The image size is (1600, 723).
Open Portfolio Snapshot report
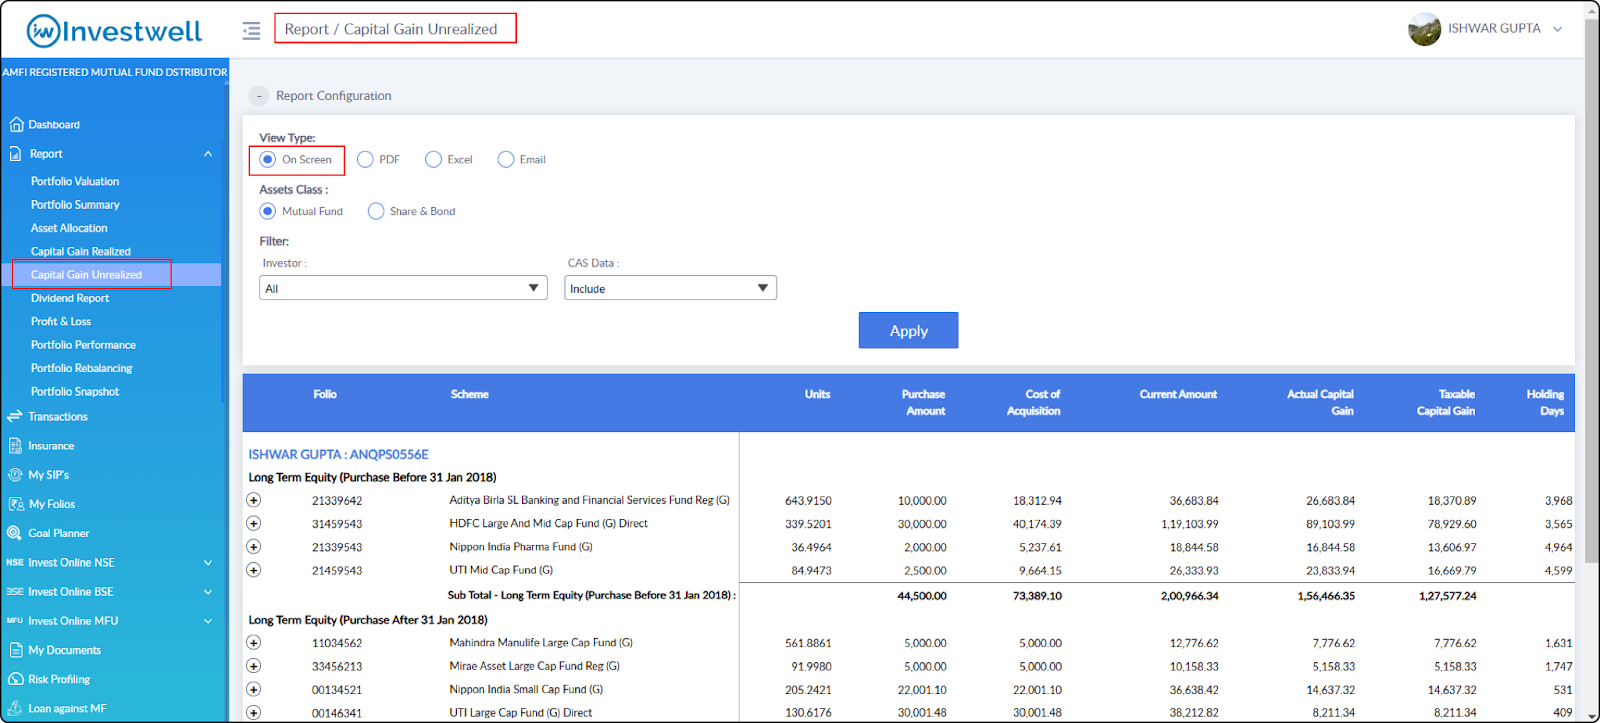pyautogui.click(x=75, y=391)
